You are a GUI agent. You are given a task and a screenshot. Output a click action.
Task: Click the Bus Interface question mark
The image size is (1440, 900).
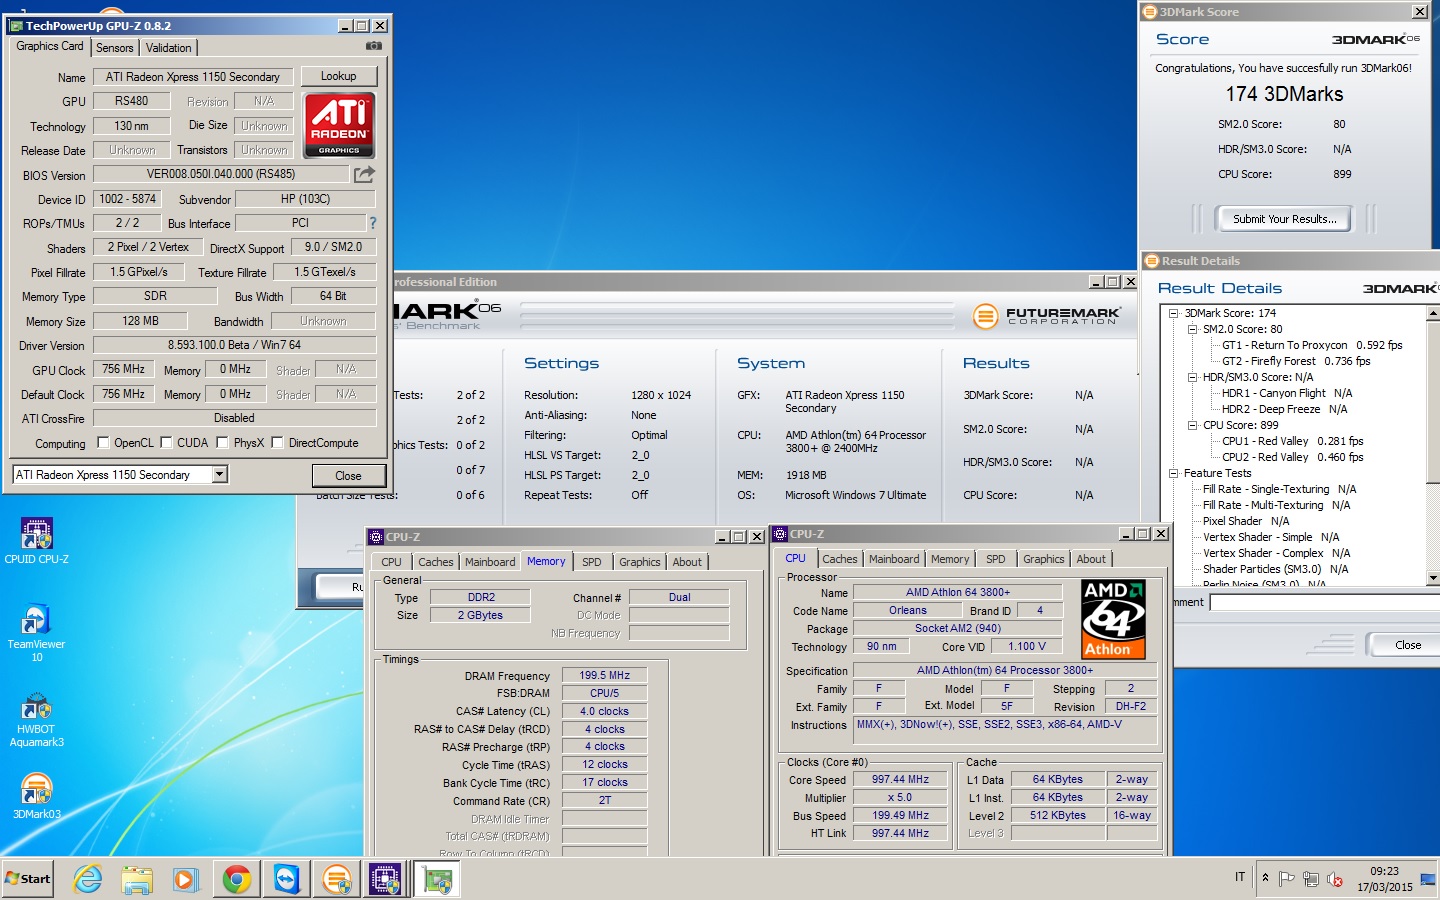(373, 223)
